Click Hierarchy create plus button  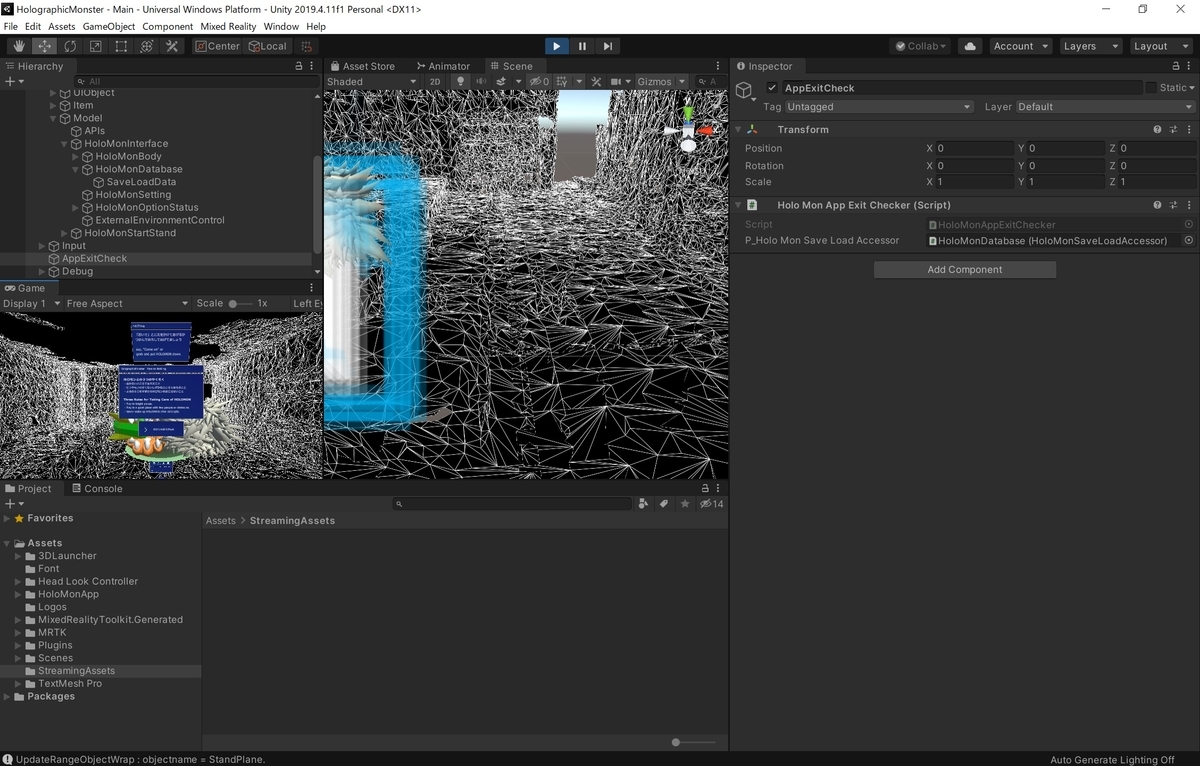[12, 82]
